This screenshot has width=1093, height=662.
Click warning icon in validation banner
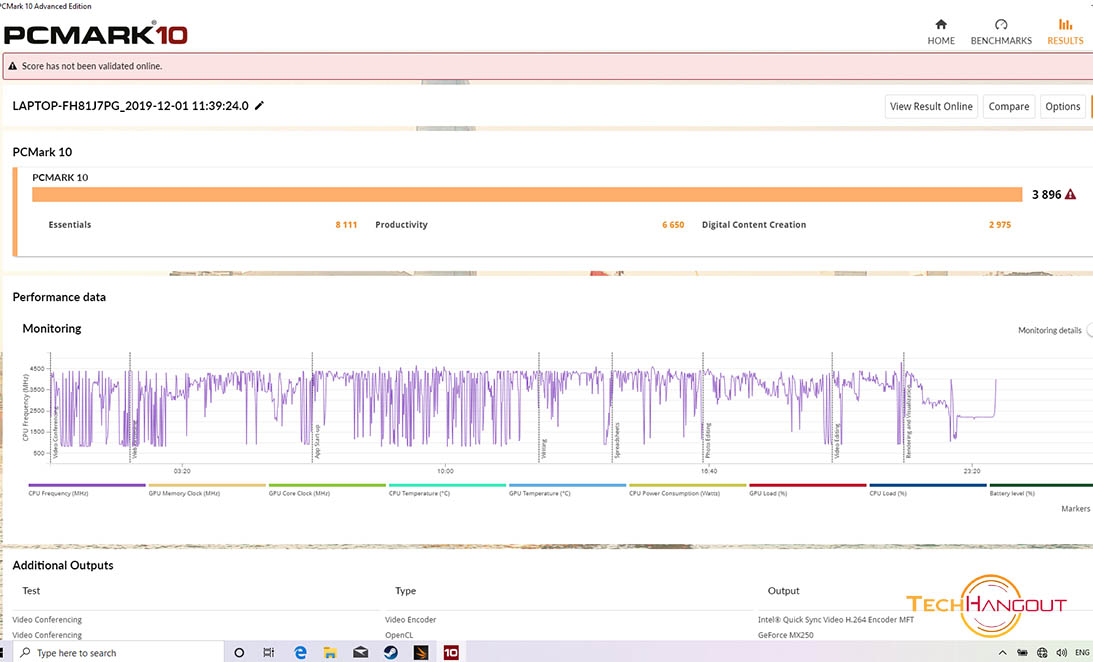13,66
